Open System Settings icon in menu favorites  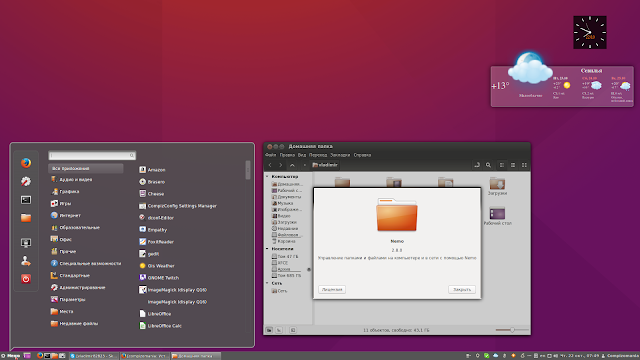pos(26,181)
